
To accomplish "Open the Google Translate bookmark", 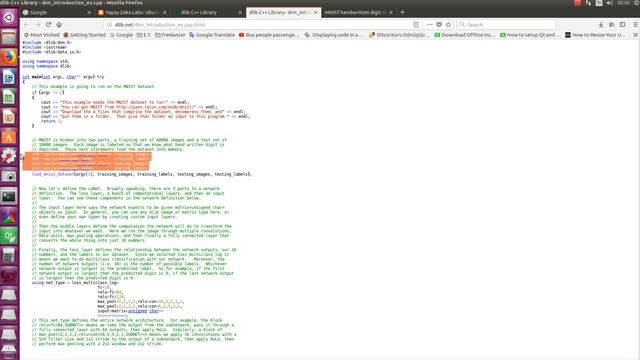I will click(212, 35).
